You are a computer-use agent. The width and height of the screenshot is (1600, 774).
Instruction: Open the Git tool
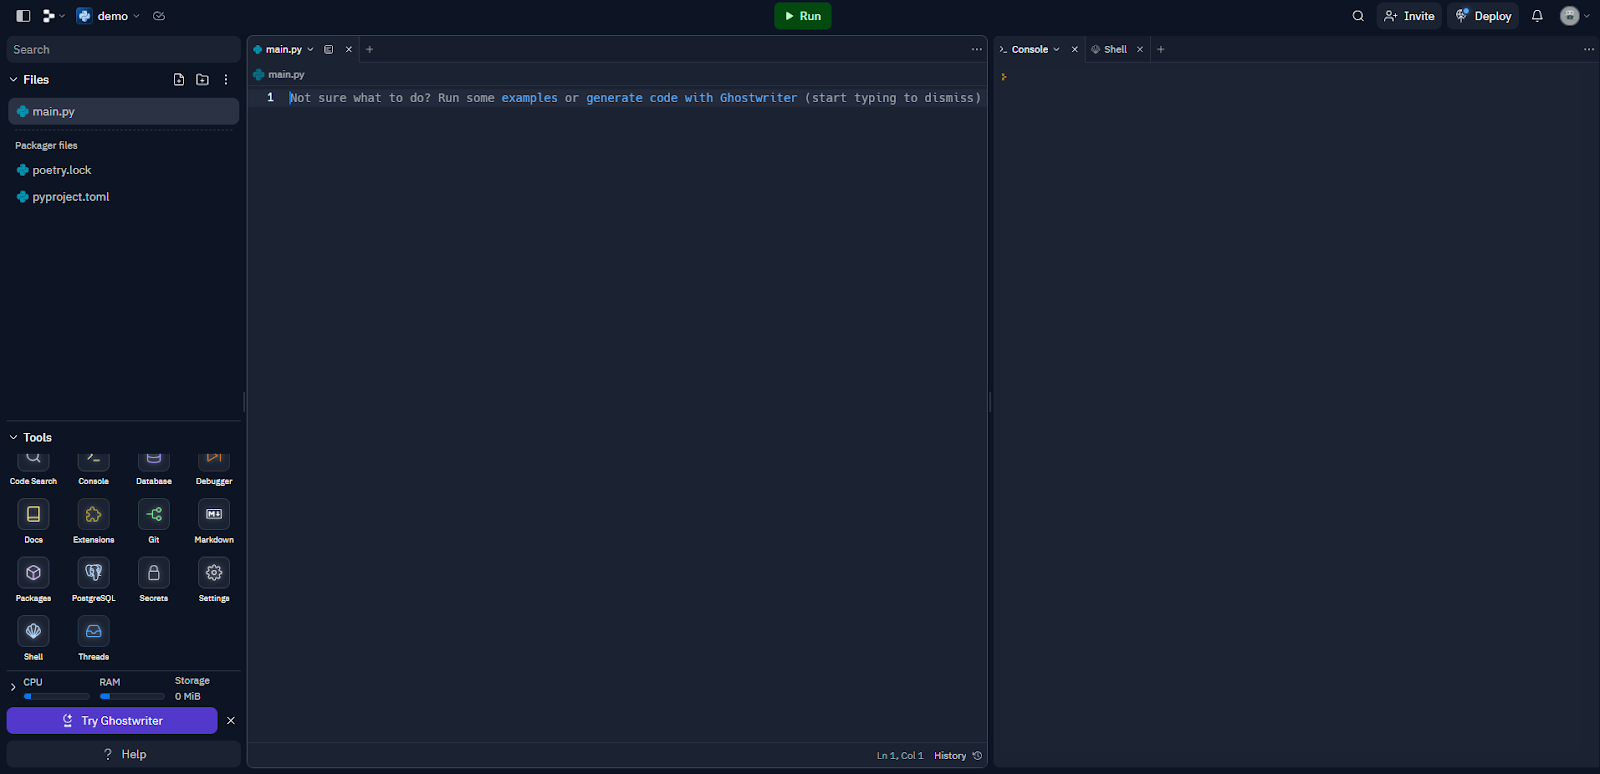point(154,515)
